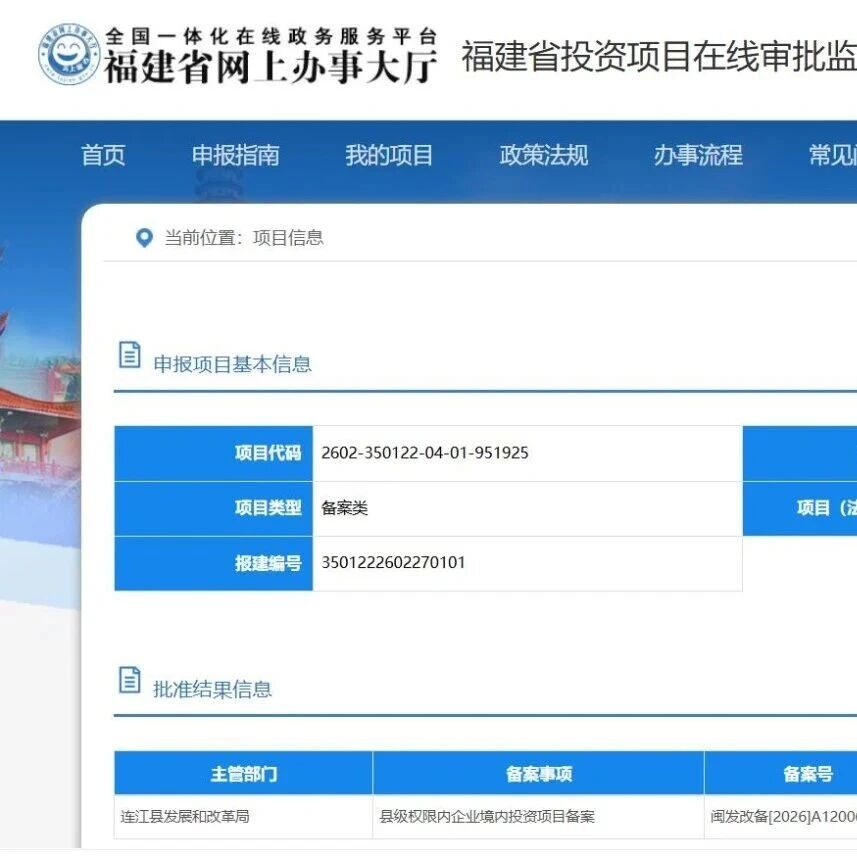Click the 申报项目基本信息 section heading
857x858 pixels.
coord(233,364)
